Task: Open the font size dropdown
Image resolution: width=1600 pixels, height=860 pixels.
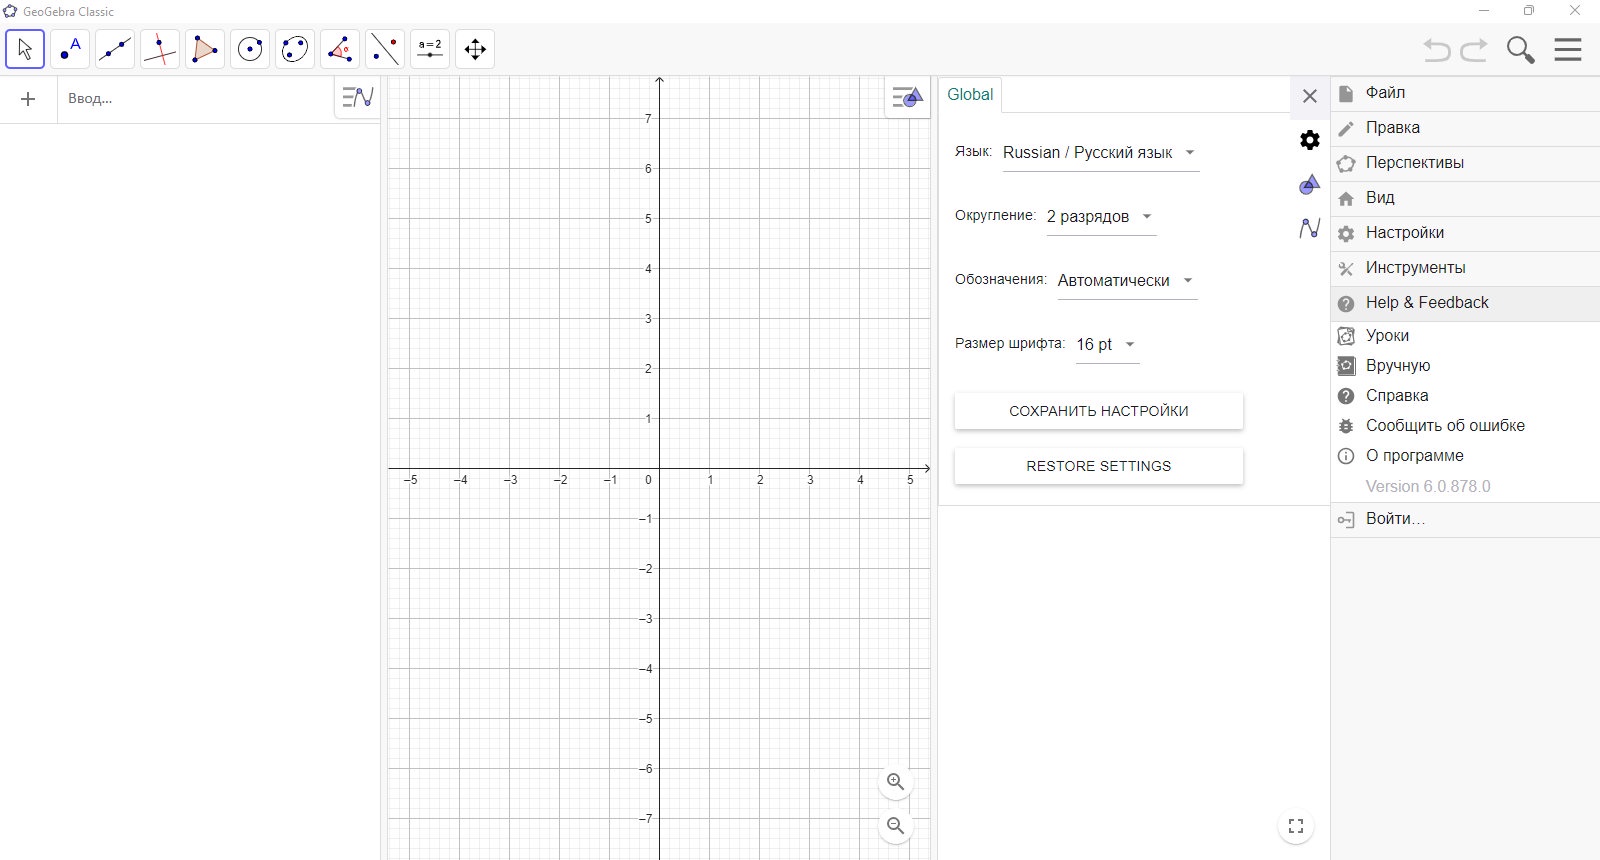Action: pos(1107,345)
